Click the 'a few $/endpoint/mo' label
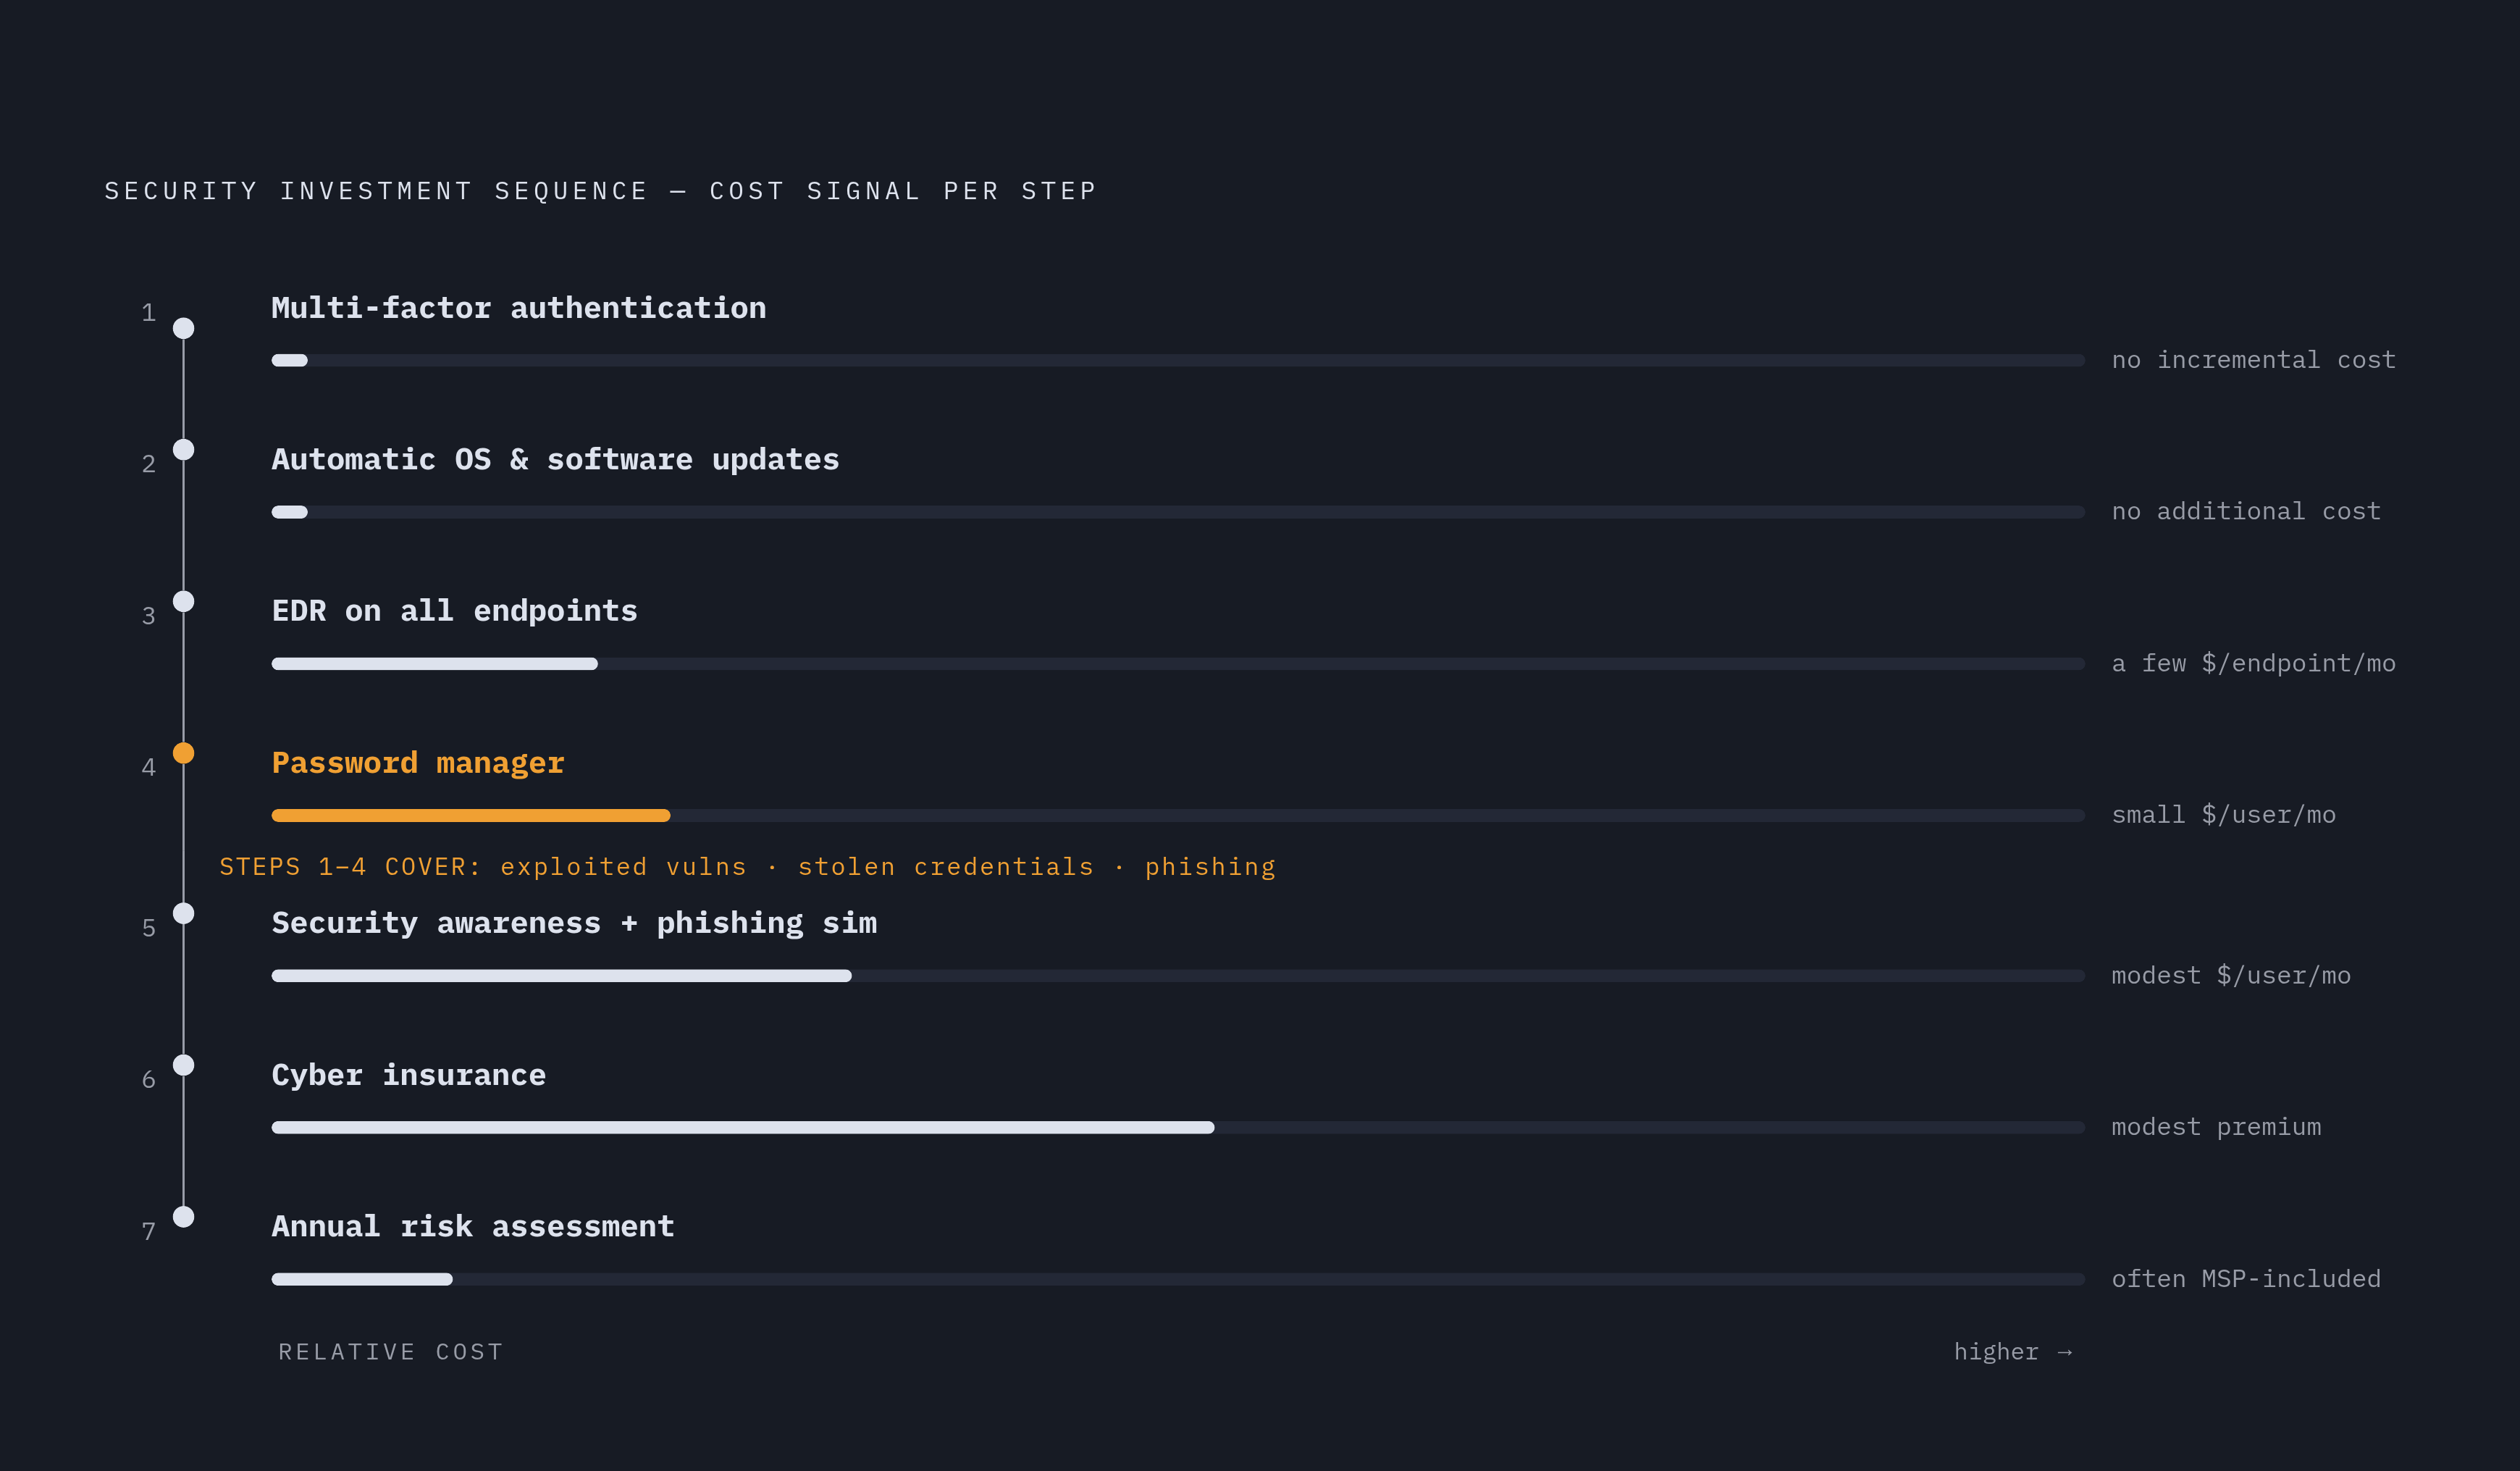Image resolution: width=2520 pixels, height=1471 pixels. [2254, 664]
